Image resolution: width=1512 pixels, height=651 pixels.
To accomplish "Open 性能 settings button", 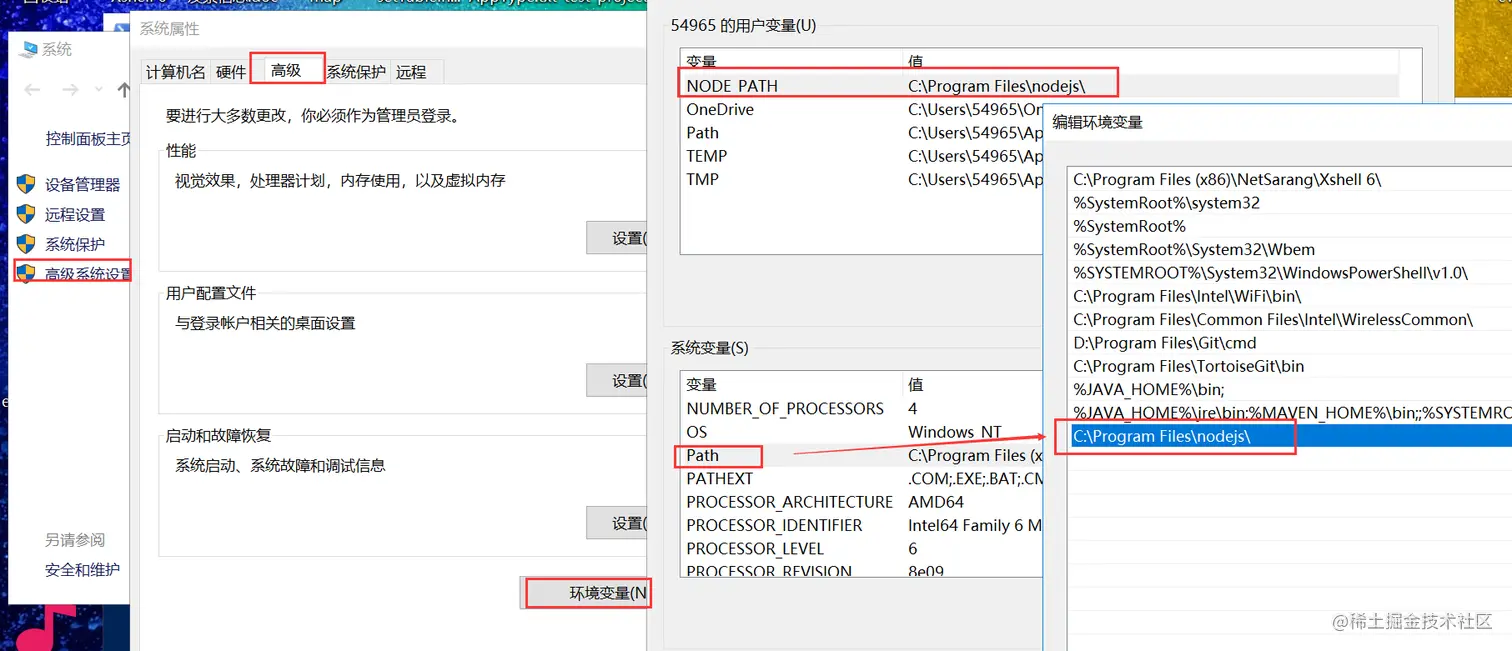I will pyautogui.click(x=617, y=238).
